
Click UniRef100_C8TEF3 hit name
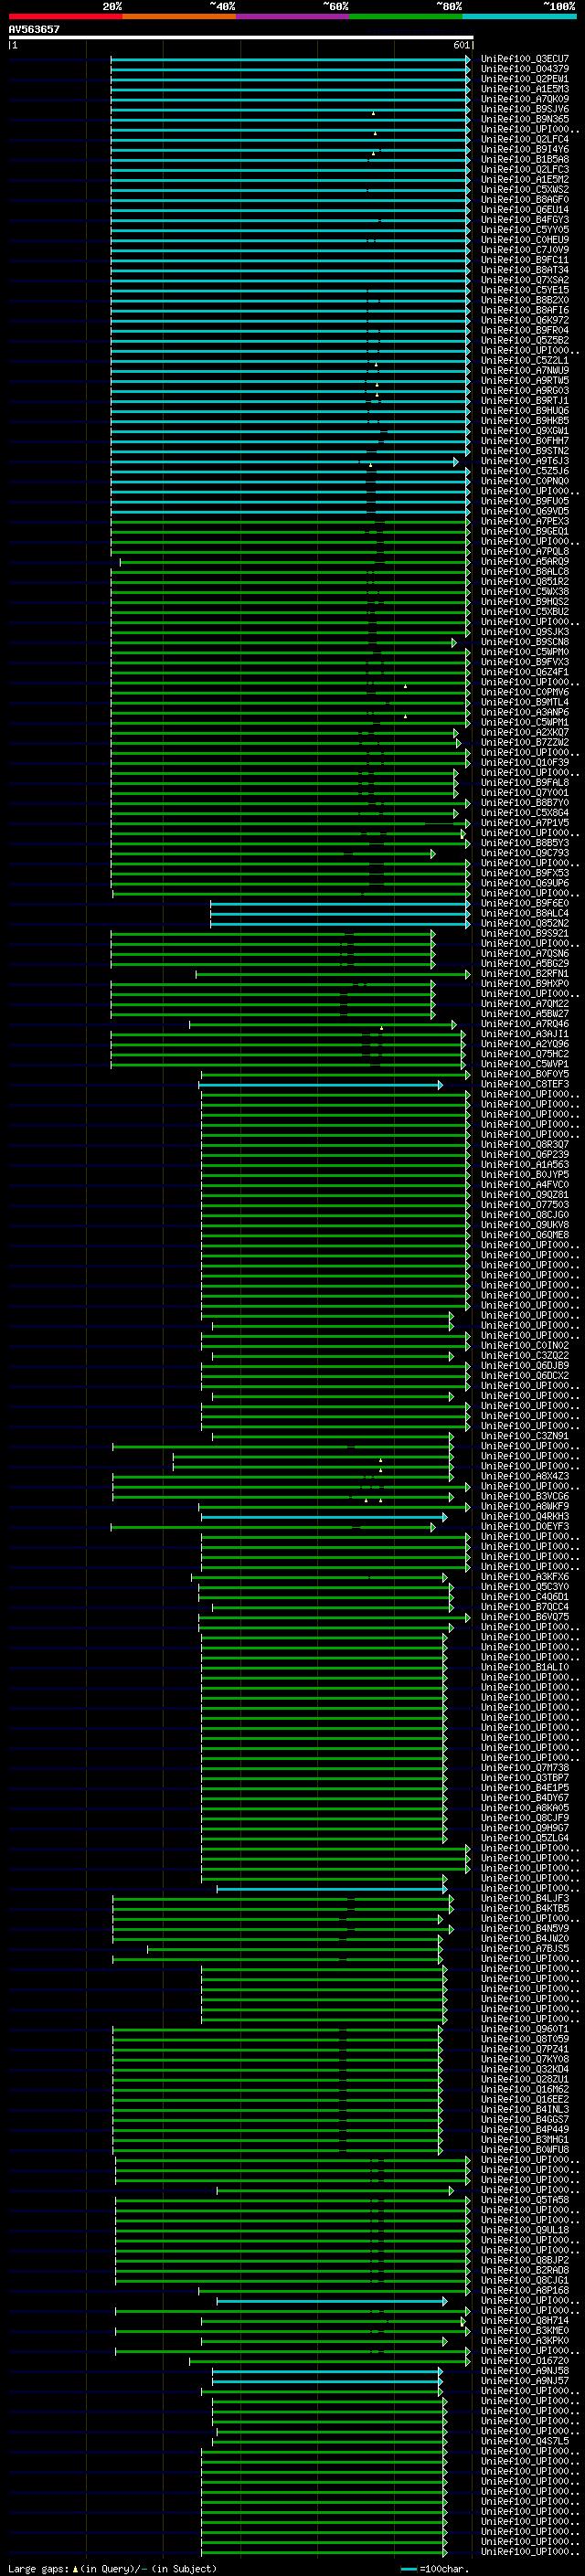point(524,1084)
